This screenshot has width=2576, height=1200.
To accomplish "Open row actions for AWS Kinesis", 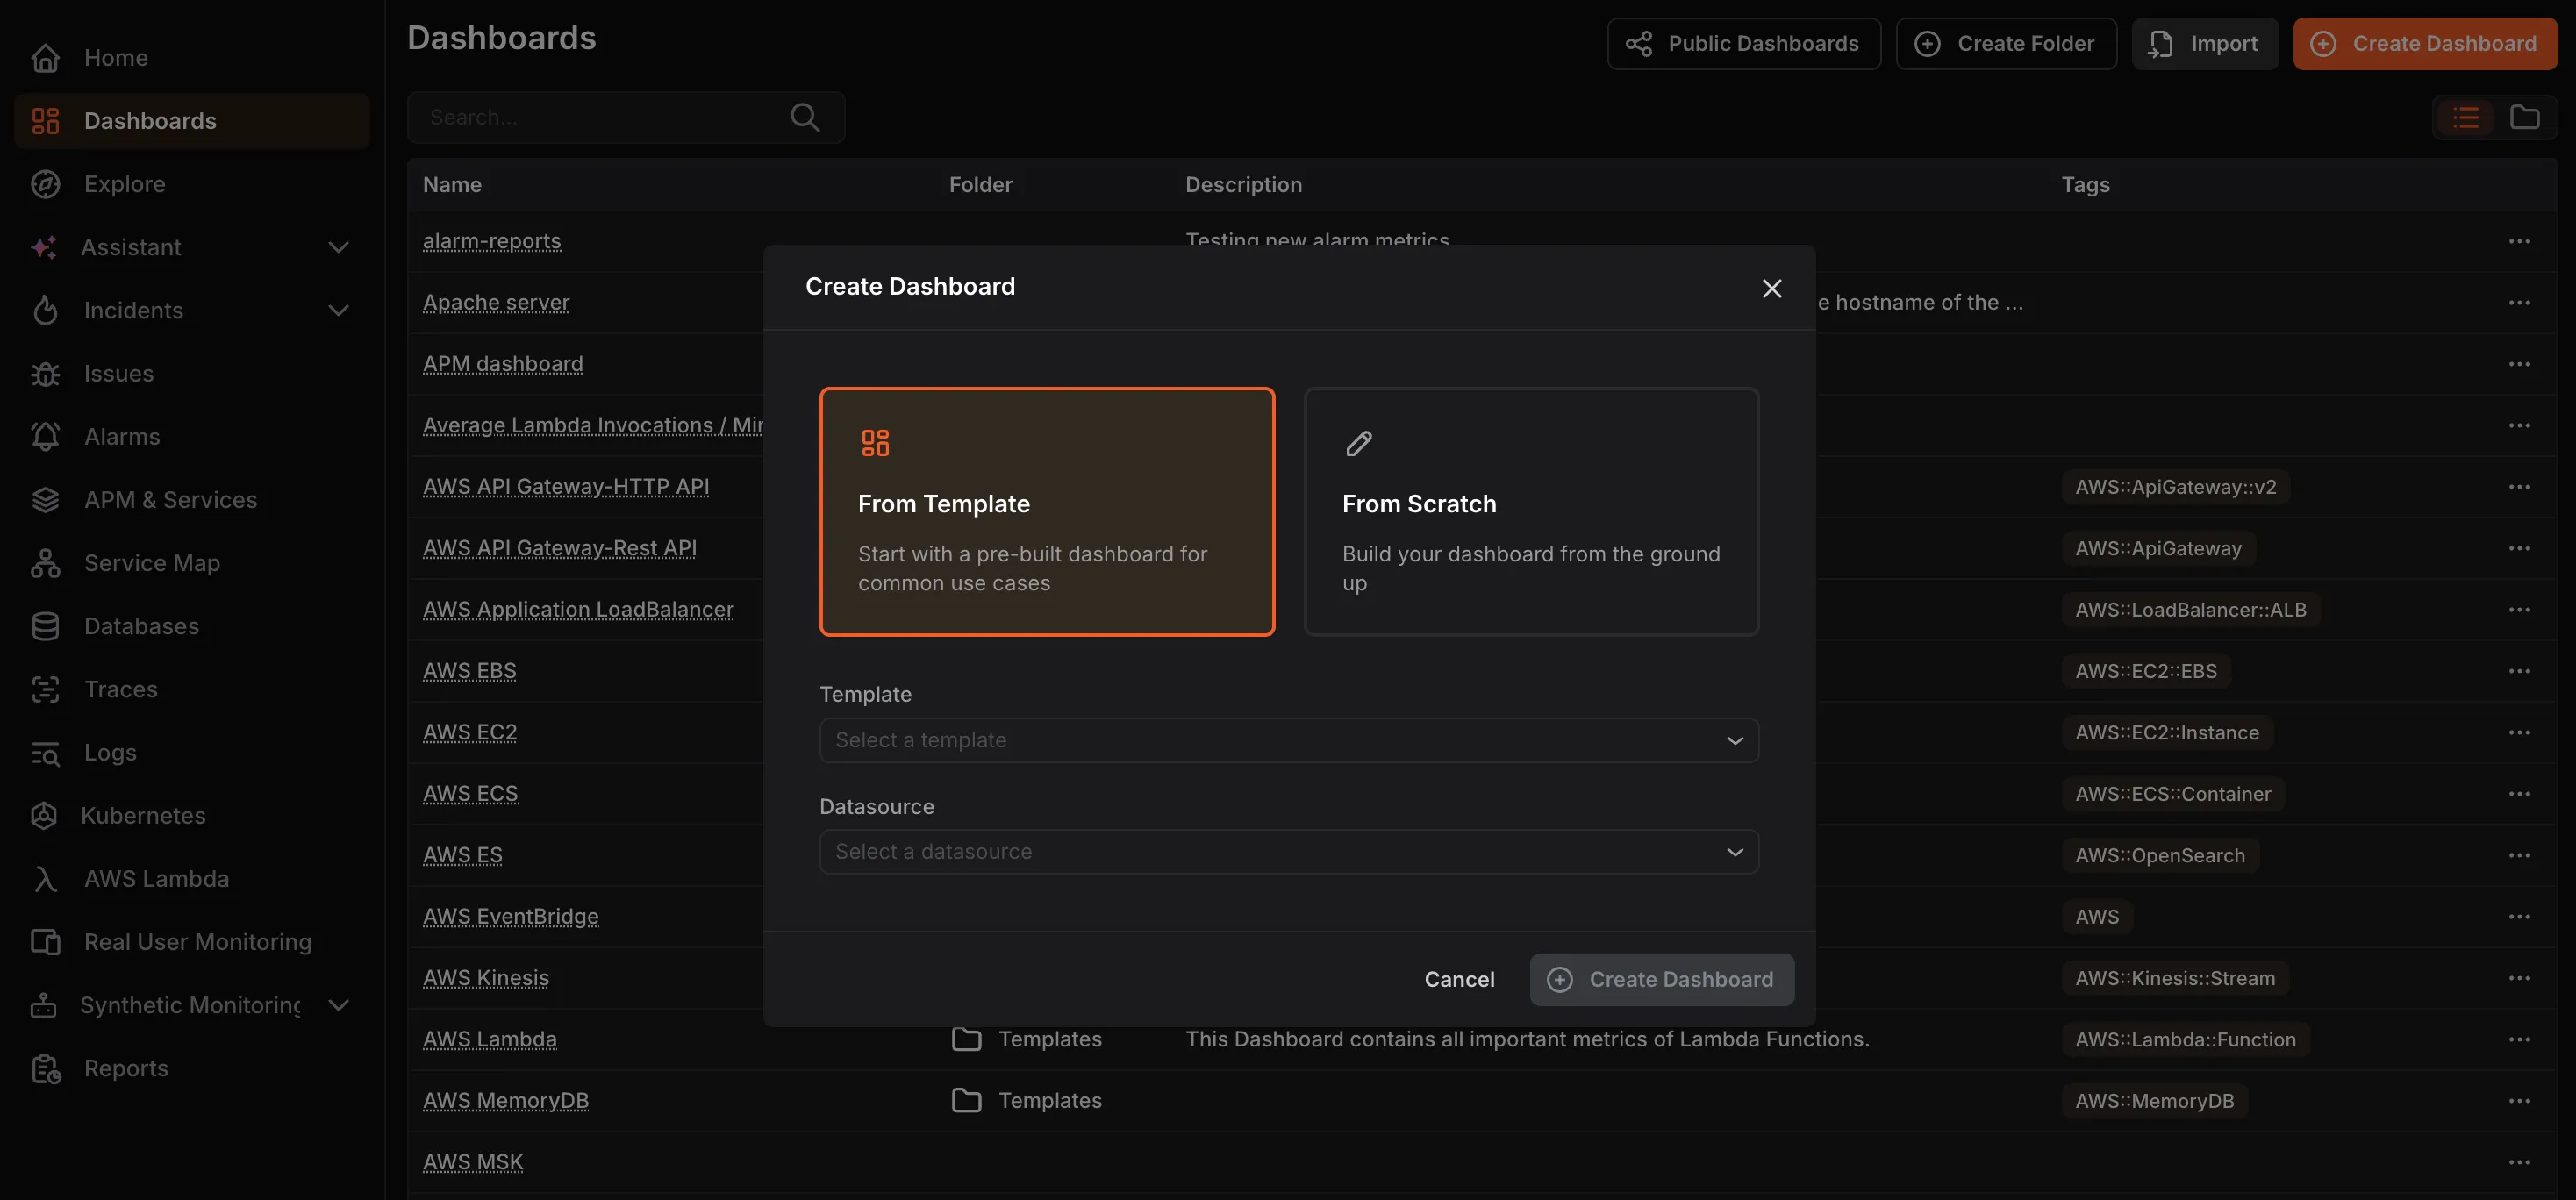I will [x=2519, y=978].
